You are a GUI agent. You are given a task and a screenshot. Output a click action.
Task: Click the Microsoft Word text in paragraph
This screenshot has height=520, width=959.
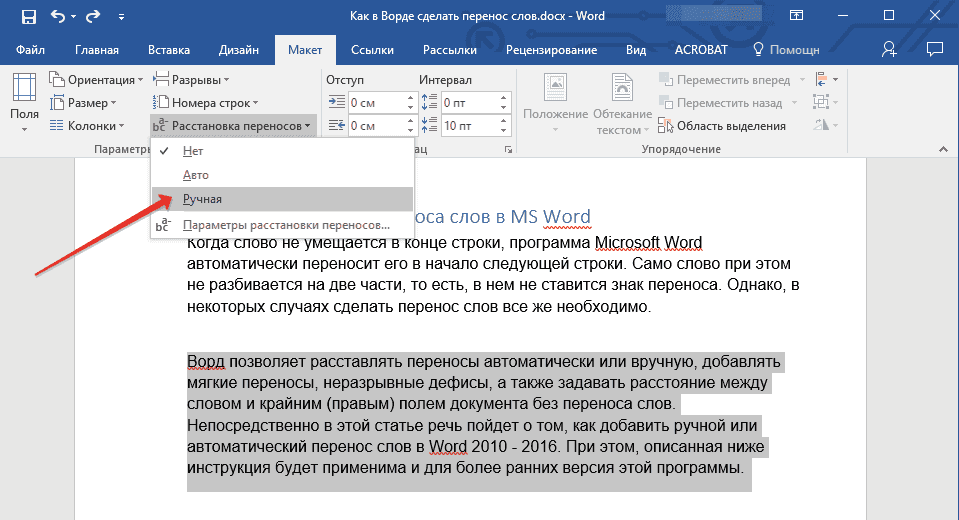point(648,243)
